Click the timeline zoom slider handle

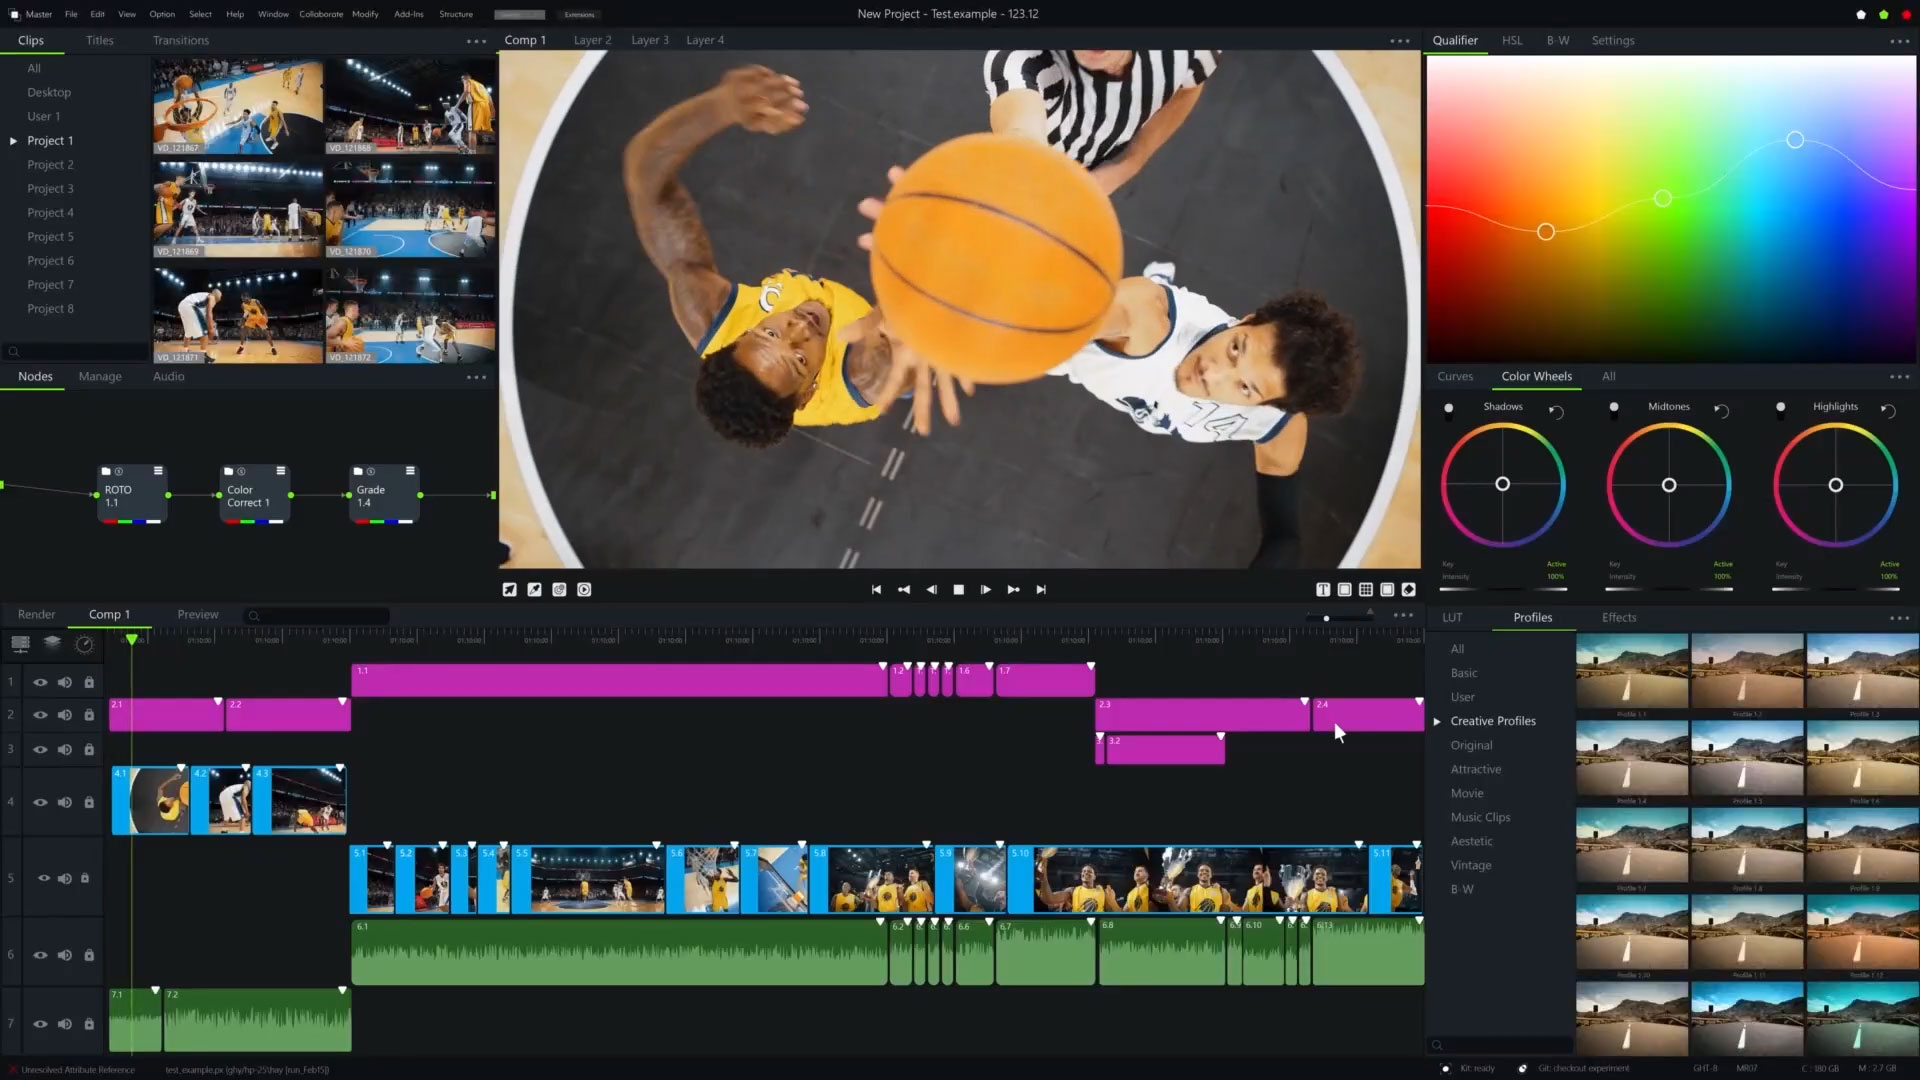(1326, 618)
